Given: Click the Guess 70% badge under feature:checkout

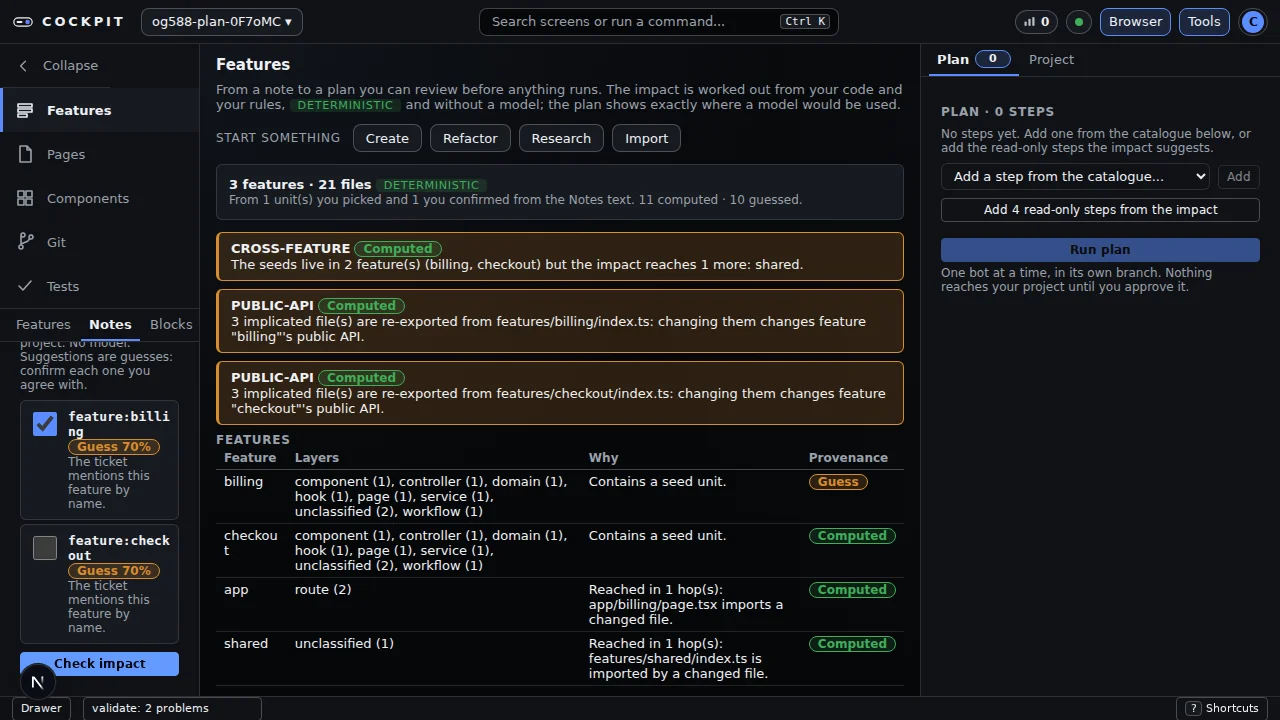Looking at the screenshot, I should point(114,571).
